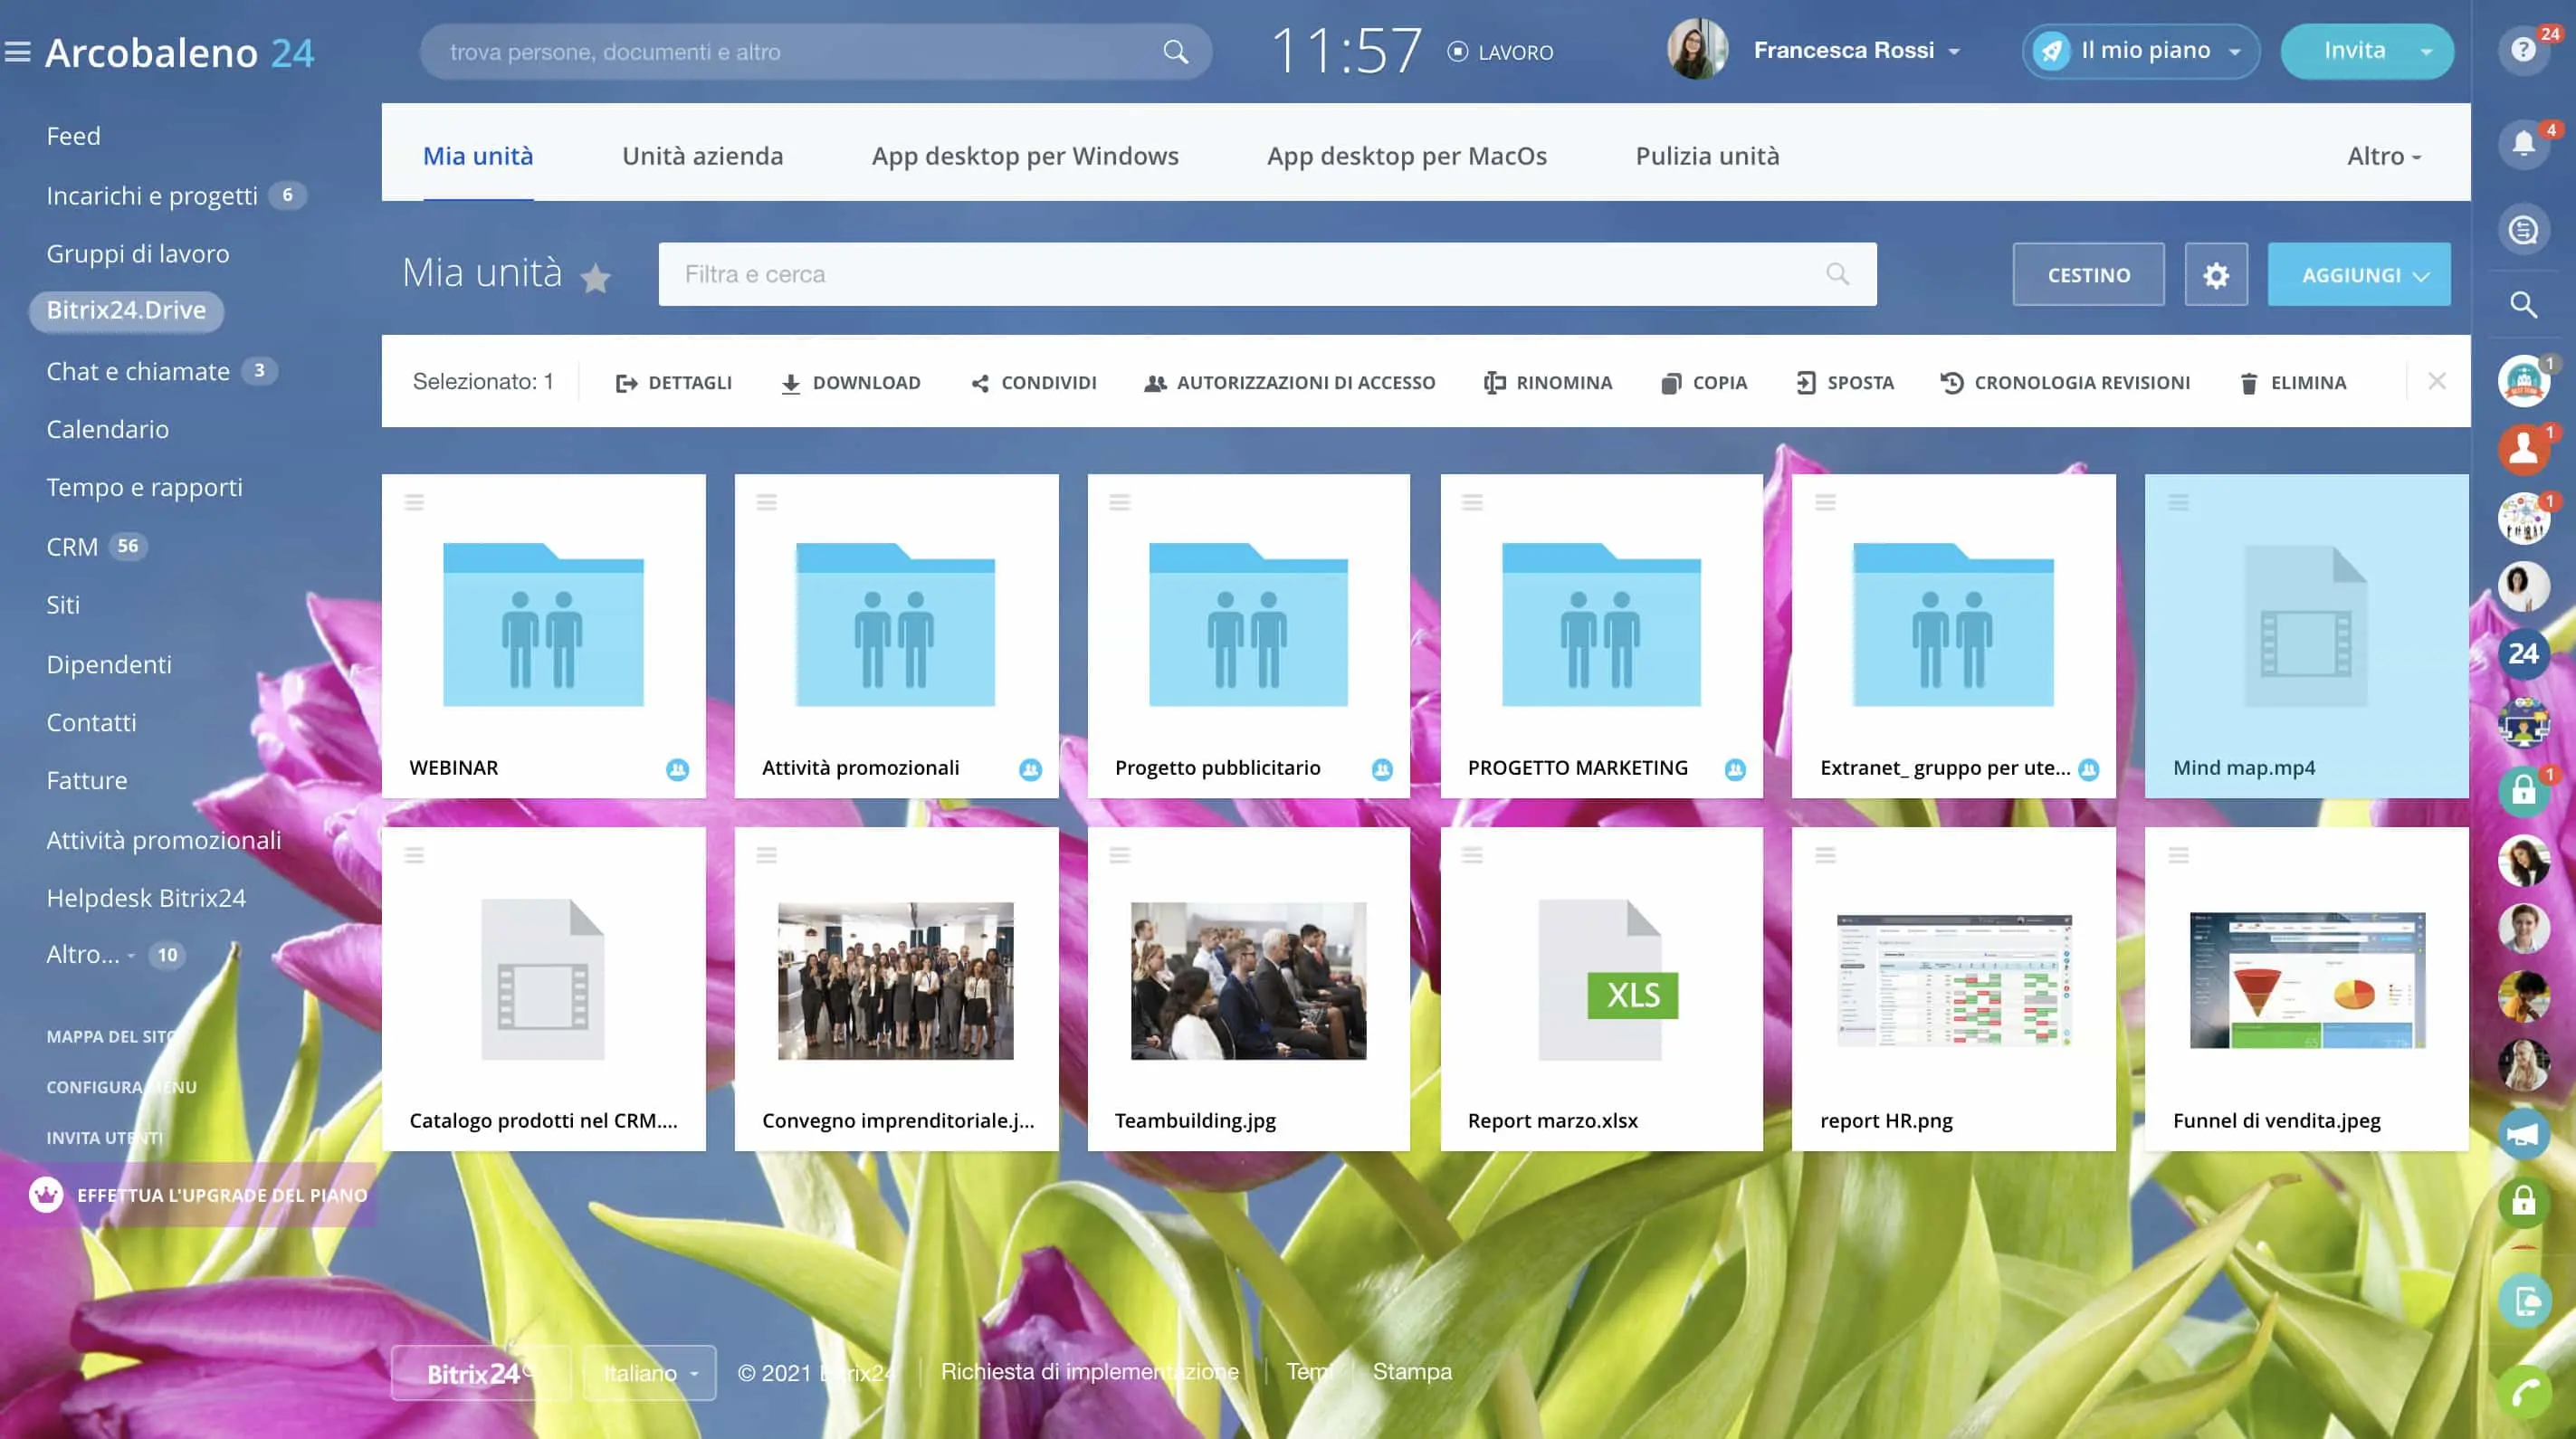
Task: Open drive settings gear icon
Action: [x=2216, y=274]
